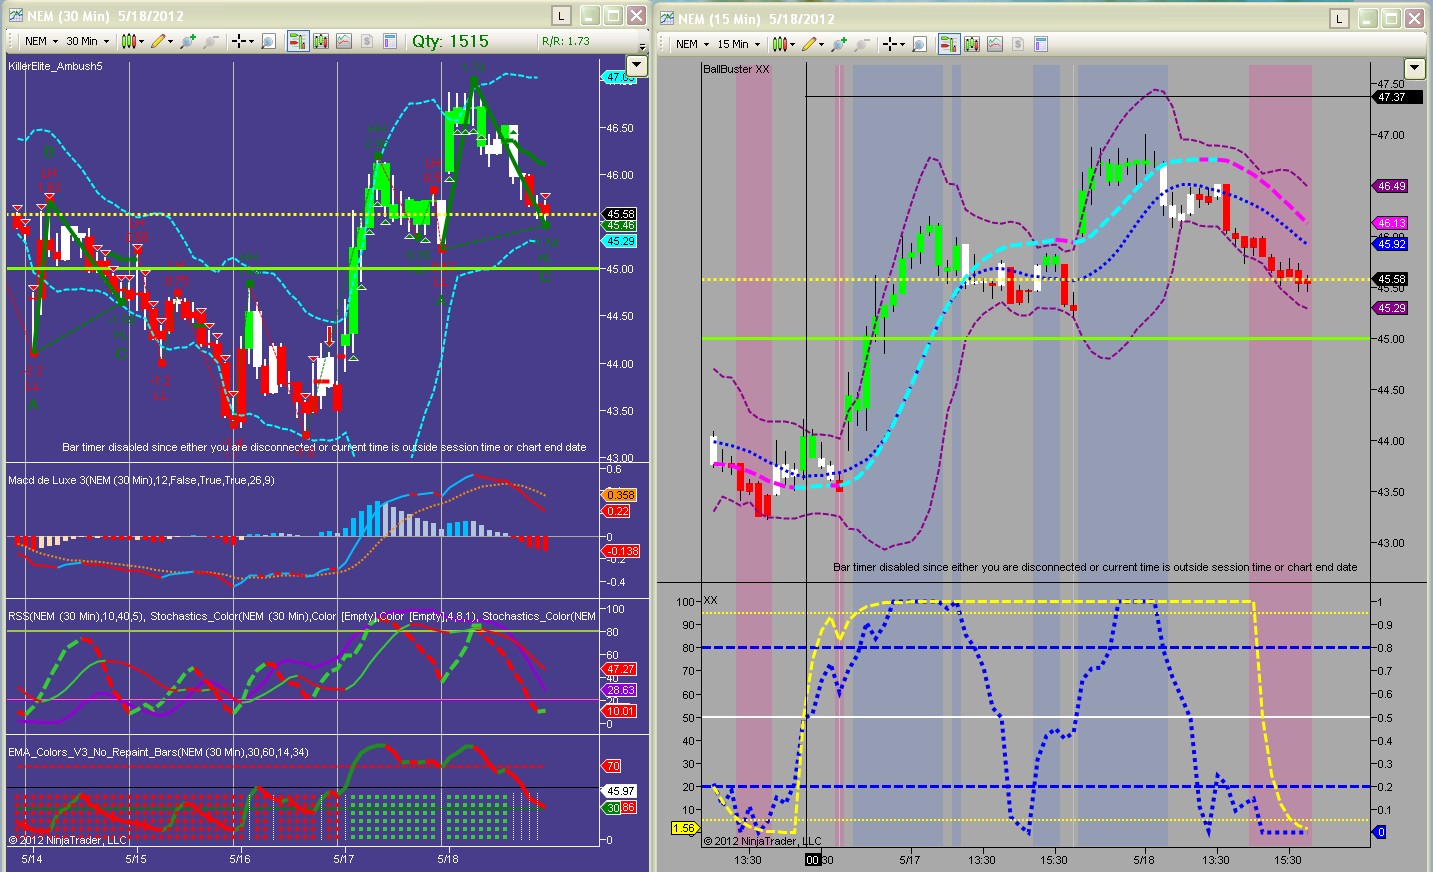The height and width of the screenshot is (872, 1433).
Task: Open pencil draw tools dropdown in 15 Min chart
Action: point(813,44)
